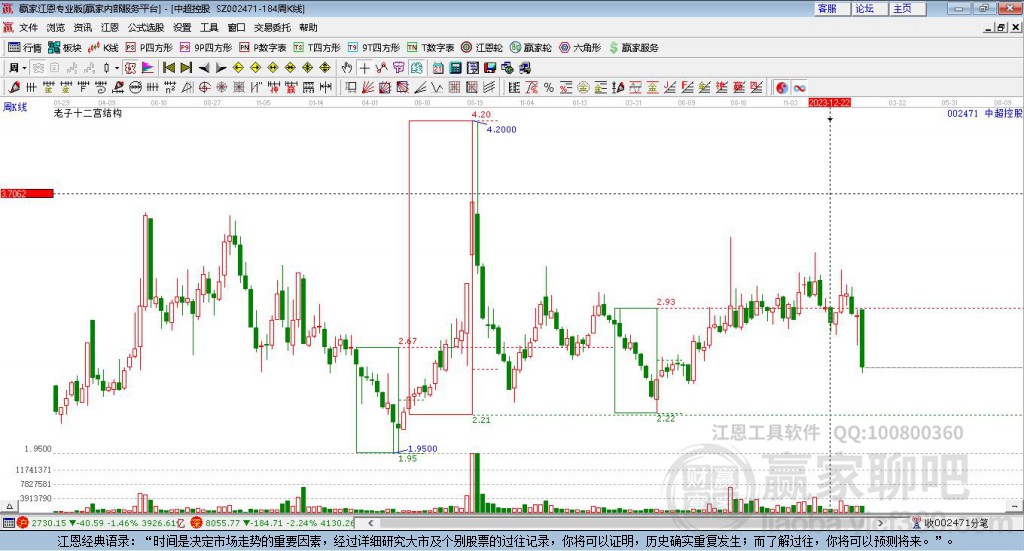1024x551 pixels.
Task: Toggle the yin-yang icon
Action: click(782, 87)
